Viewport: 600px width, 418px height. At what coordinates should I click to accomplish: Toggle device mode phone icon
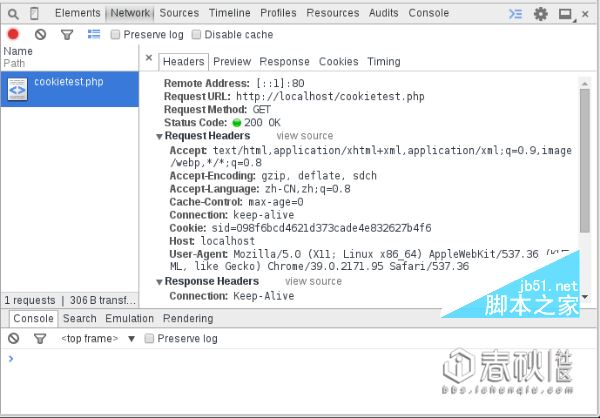pyautogui.click(x=34, y=13)
